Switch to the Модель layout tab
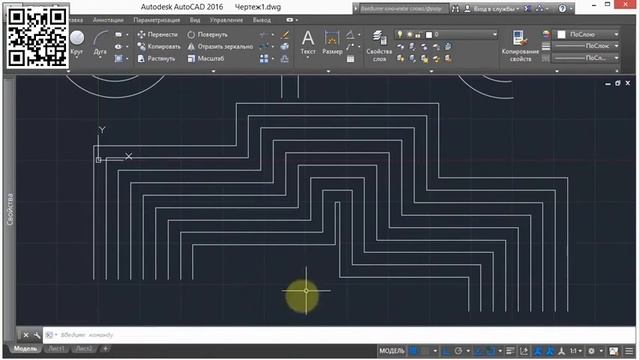 point(24,349)
